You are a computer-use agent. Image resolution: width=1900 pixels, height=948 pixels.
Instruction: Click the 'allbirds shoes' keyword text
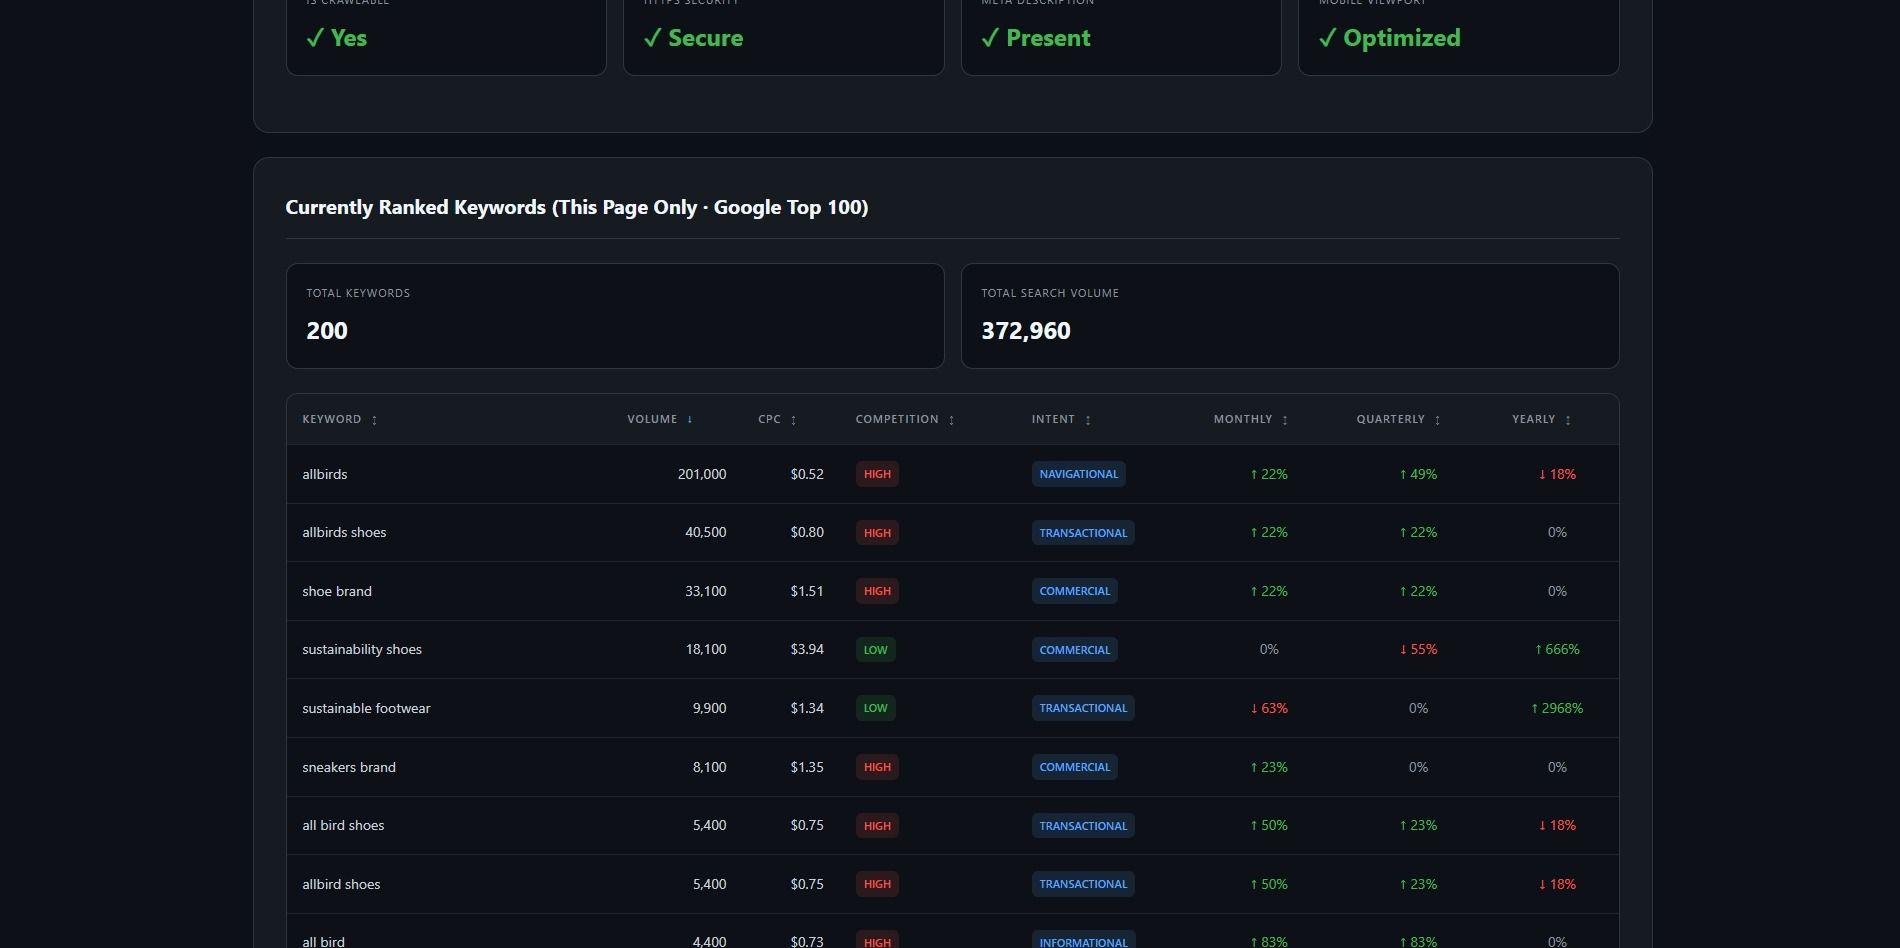[344, 533]
